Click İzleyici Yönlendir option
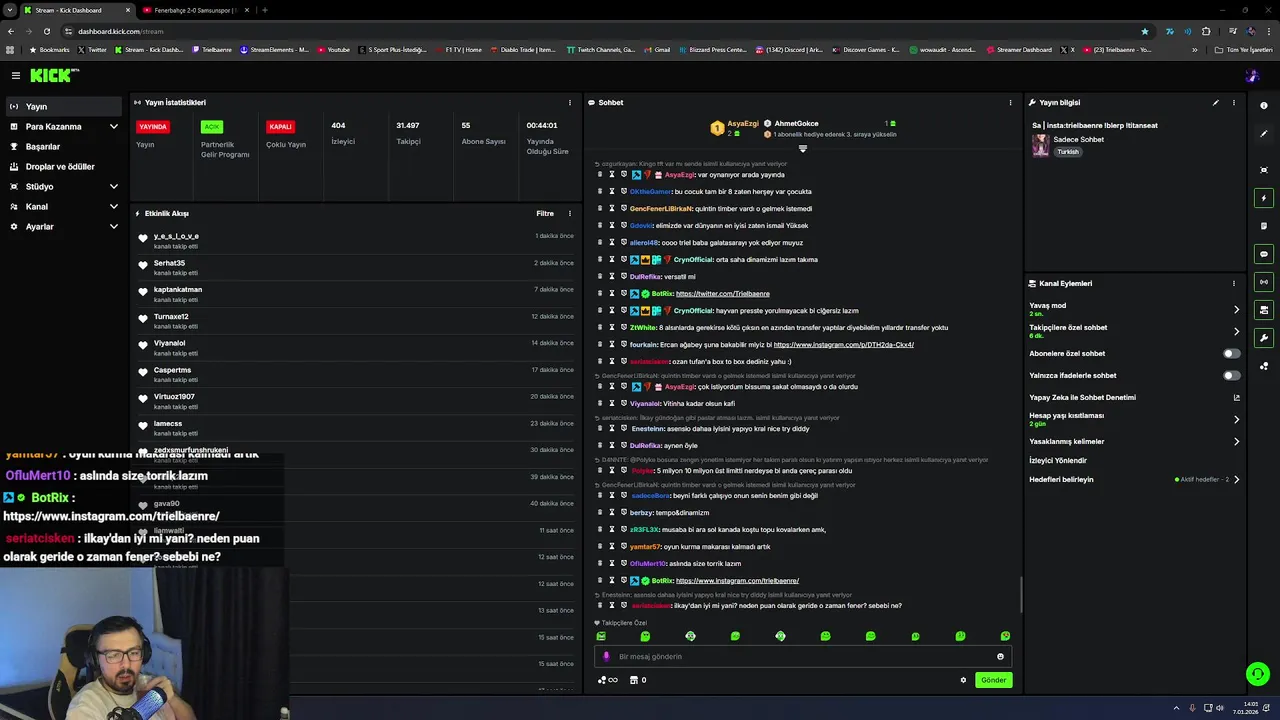 tap(1058, 460)
